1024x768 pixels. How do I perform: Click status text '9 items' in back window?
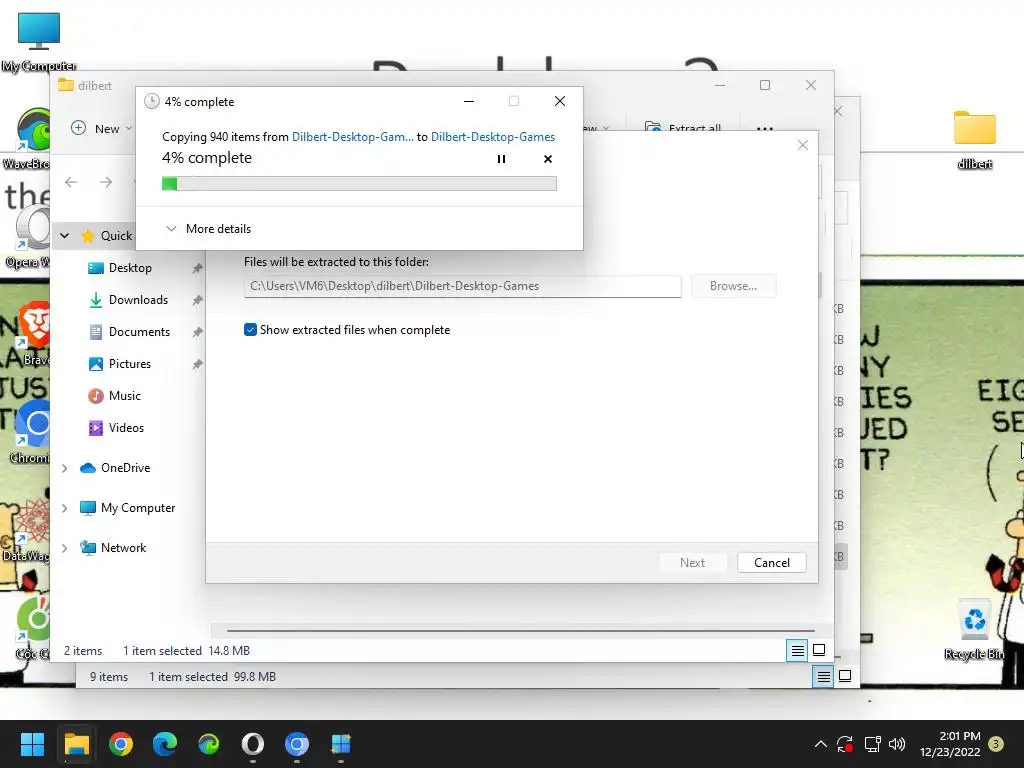pyautogui.click(x=108, y=677)
